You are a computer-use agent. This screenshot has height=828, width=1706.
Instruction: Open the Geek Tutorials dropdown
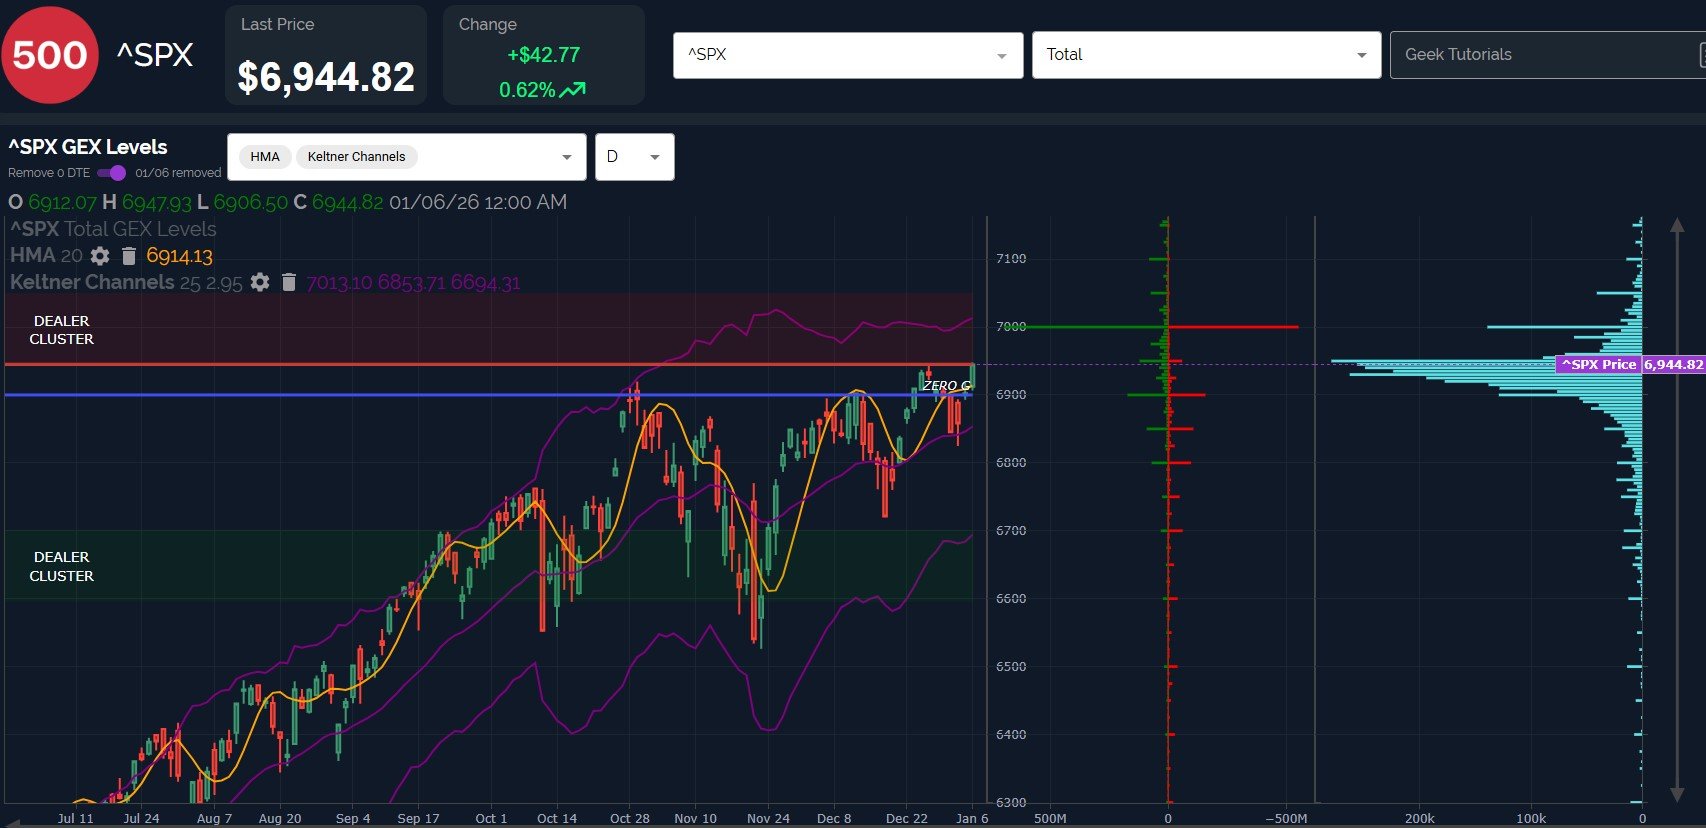click(1547, 55)
